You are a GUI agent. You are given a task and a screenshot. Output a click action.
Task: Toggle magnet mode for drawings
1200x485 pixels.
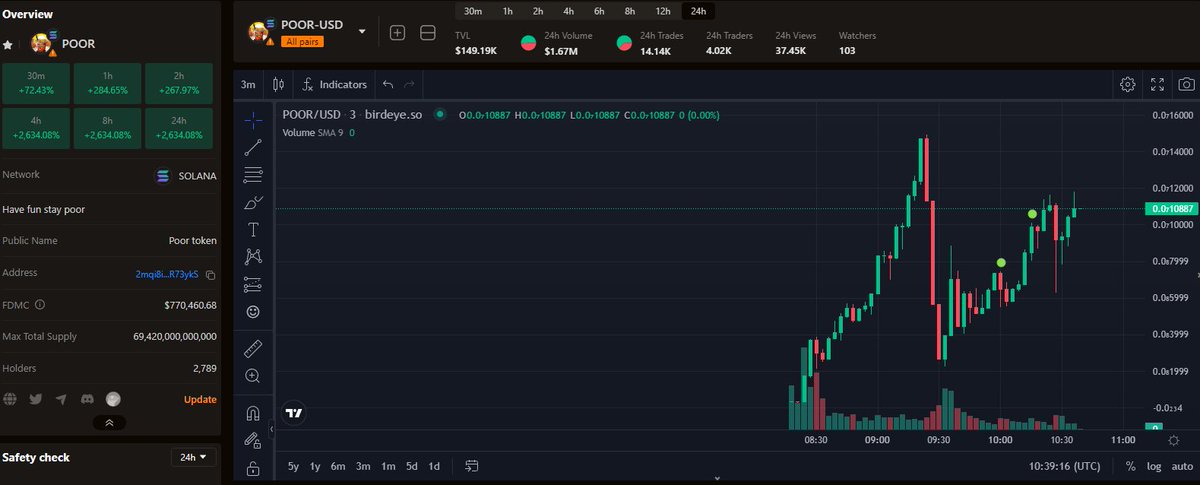click(x=253, y=413)
